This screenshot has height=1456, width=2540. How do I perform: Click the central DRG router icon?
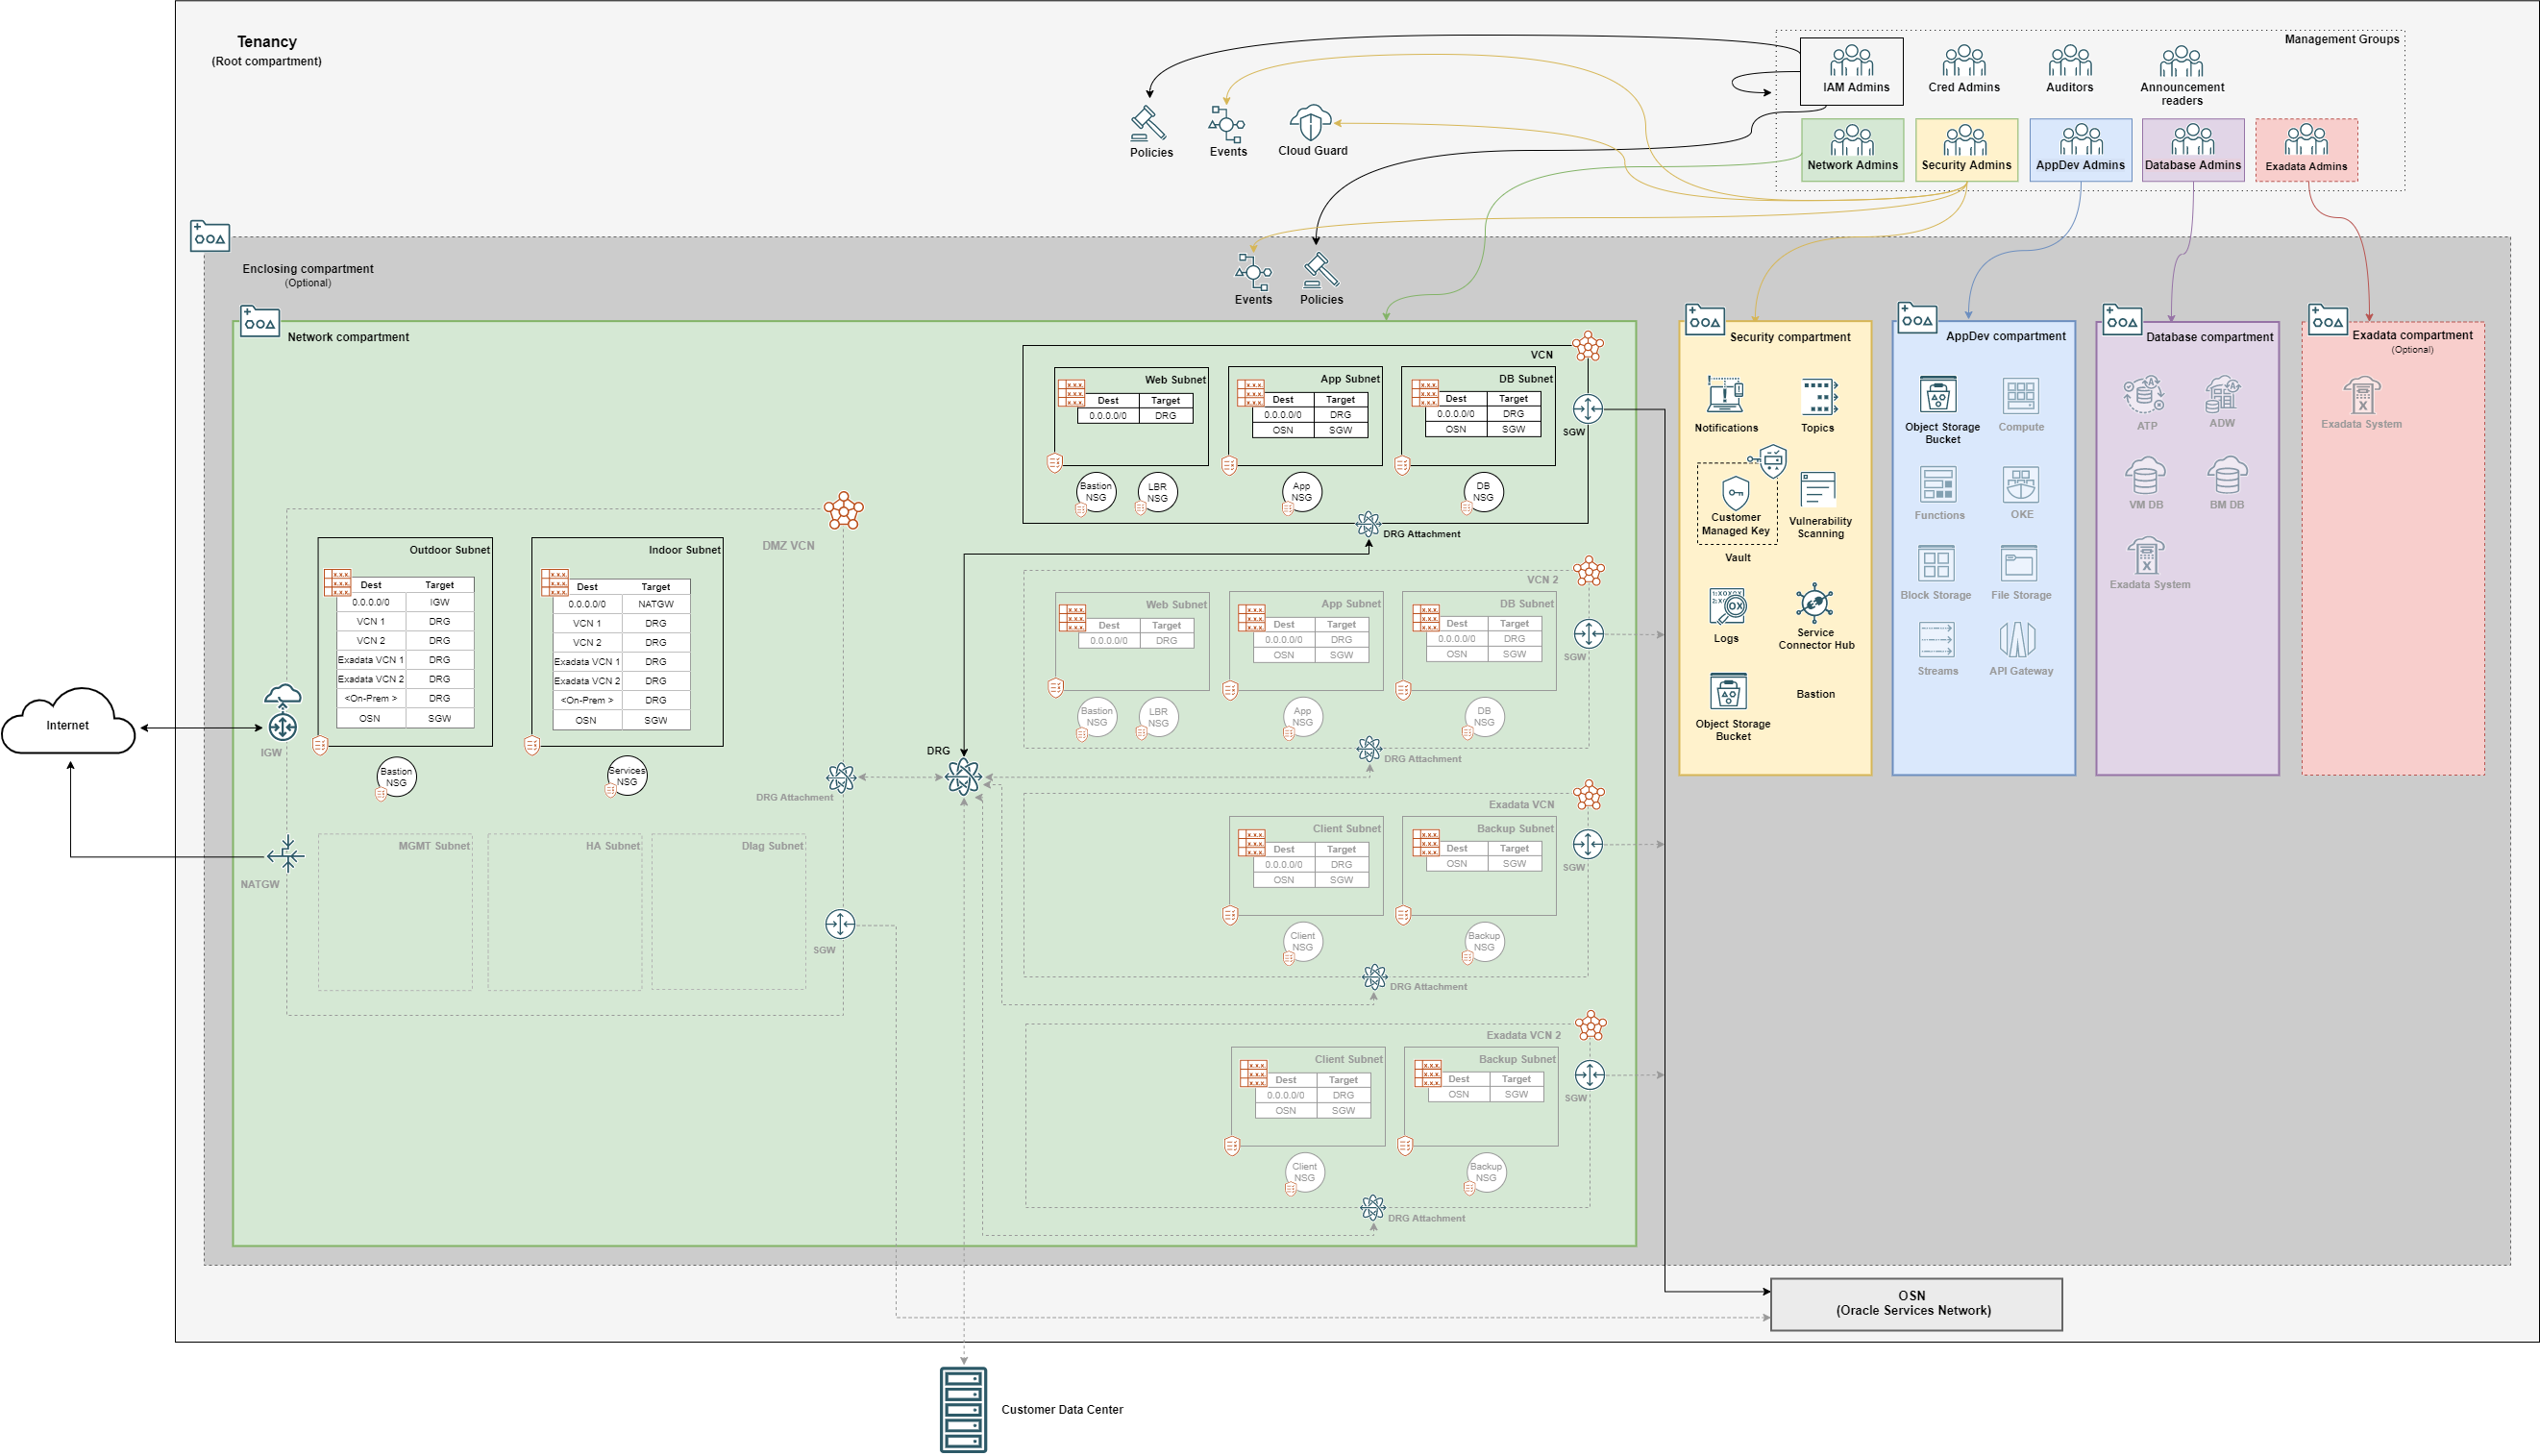[x=963, y=777]
